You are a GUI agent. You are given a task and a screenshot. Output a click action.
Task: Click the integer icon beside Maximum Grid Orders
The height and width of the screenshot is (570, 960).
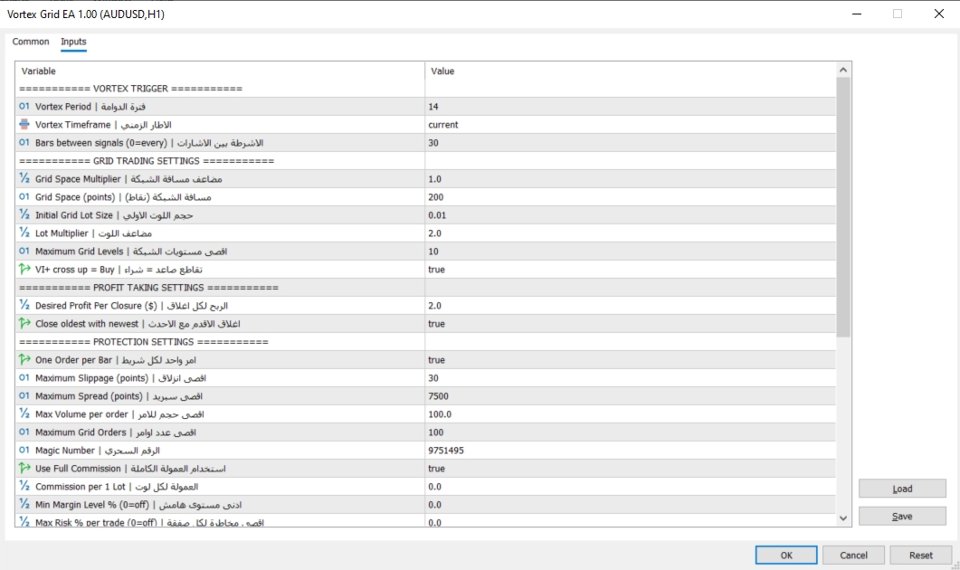point(24,432)
